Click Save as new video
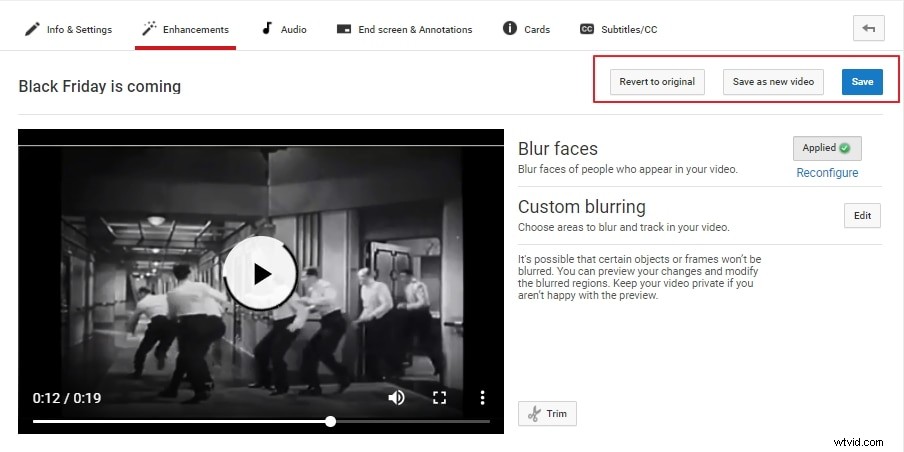904x452 pixels. (x=773, y=82)
